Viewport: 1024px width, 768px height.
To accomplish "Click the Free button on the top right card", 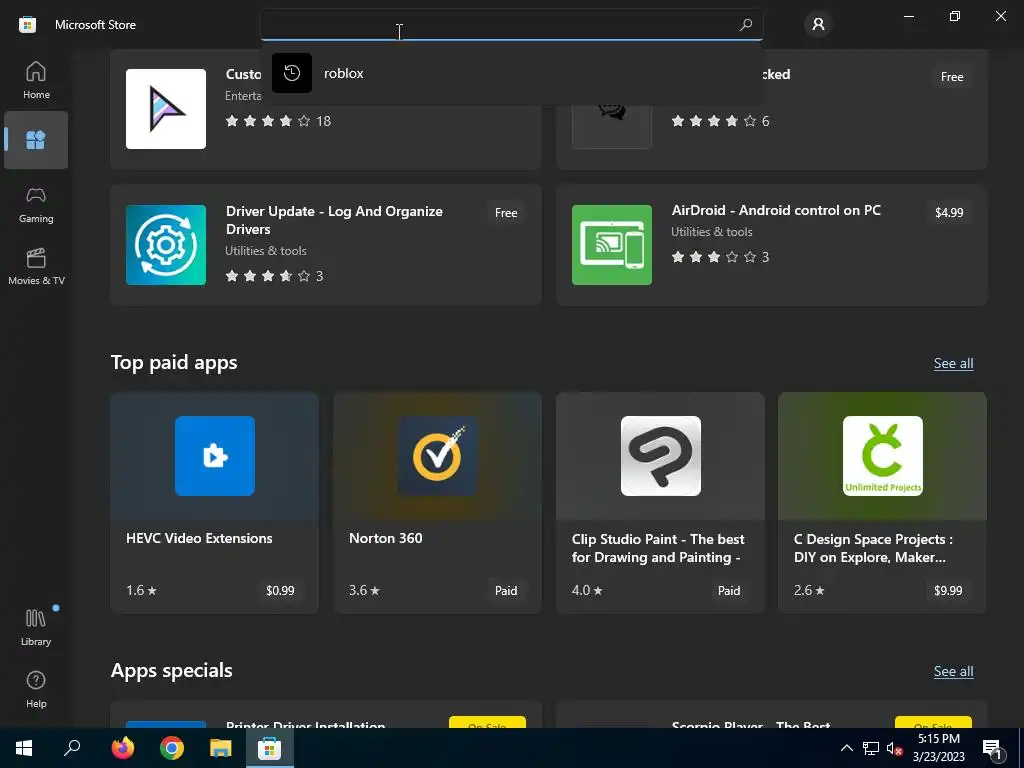I will [x=952, y=77].
